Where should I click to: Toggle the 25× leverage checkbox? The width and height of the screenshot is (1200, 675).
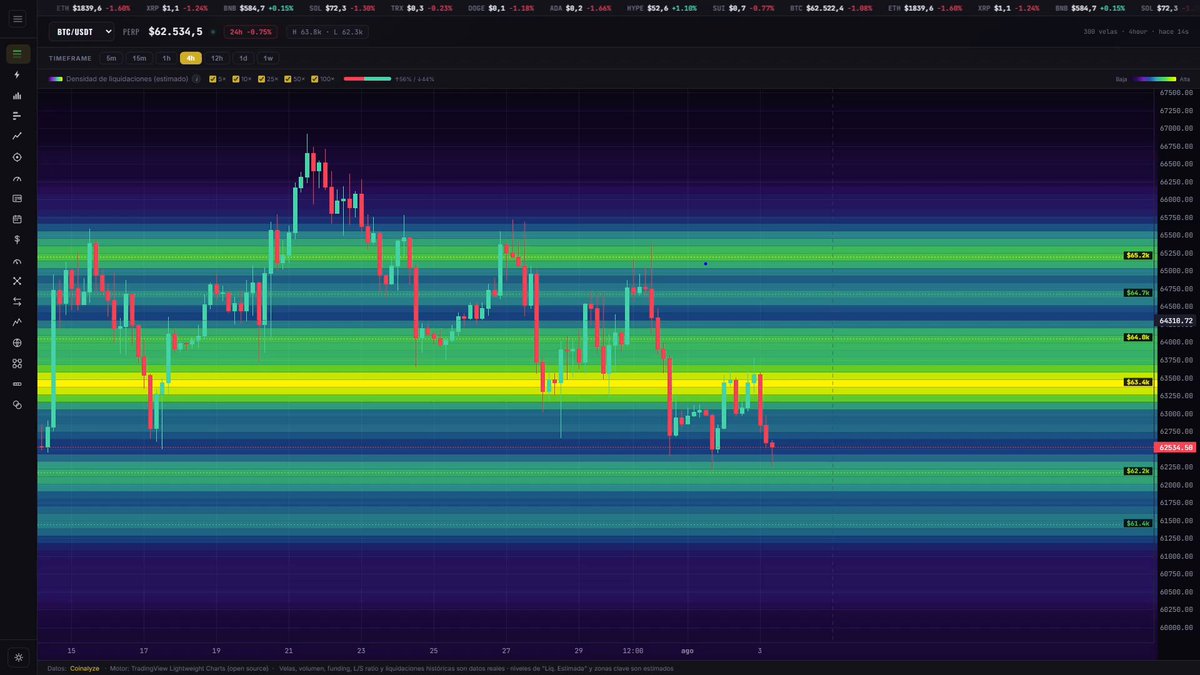pos(262,78)
